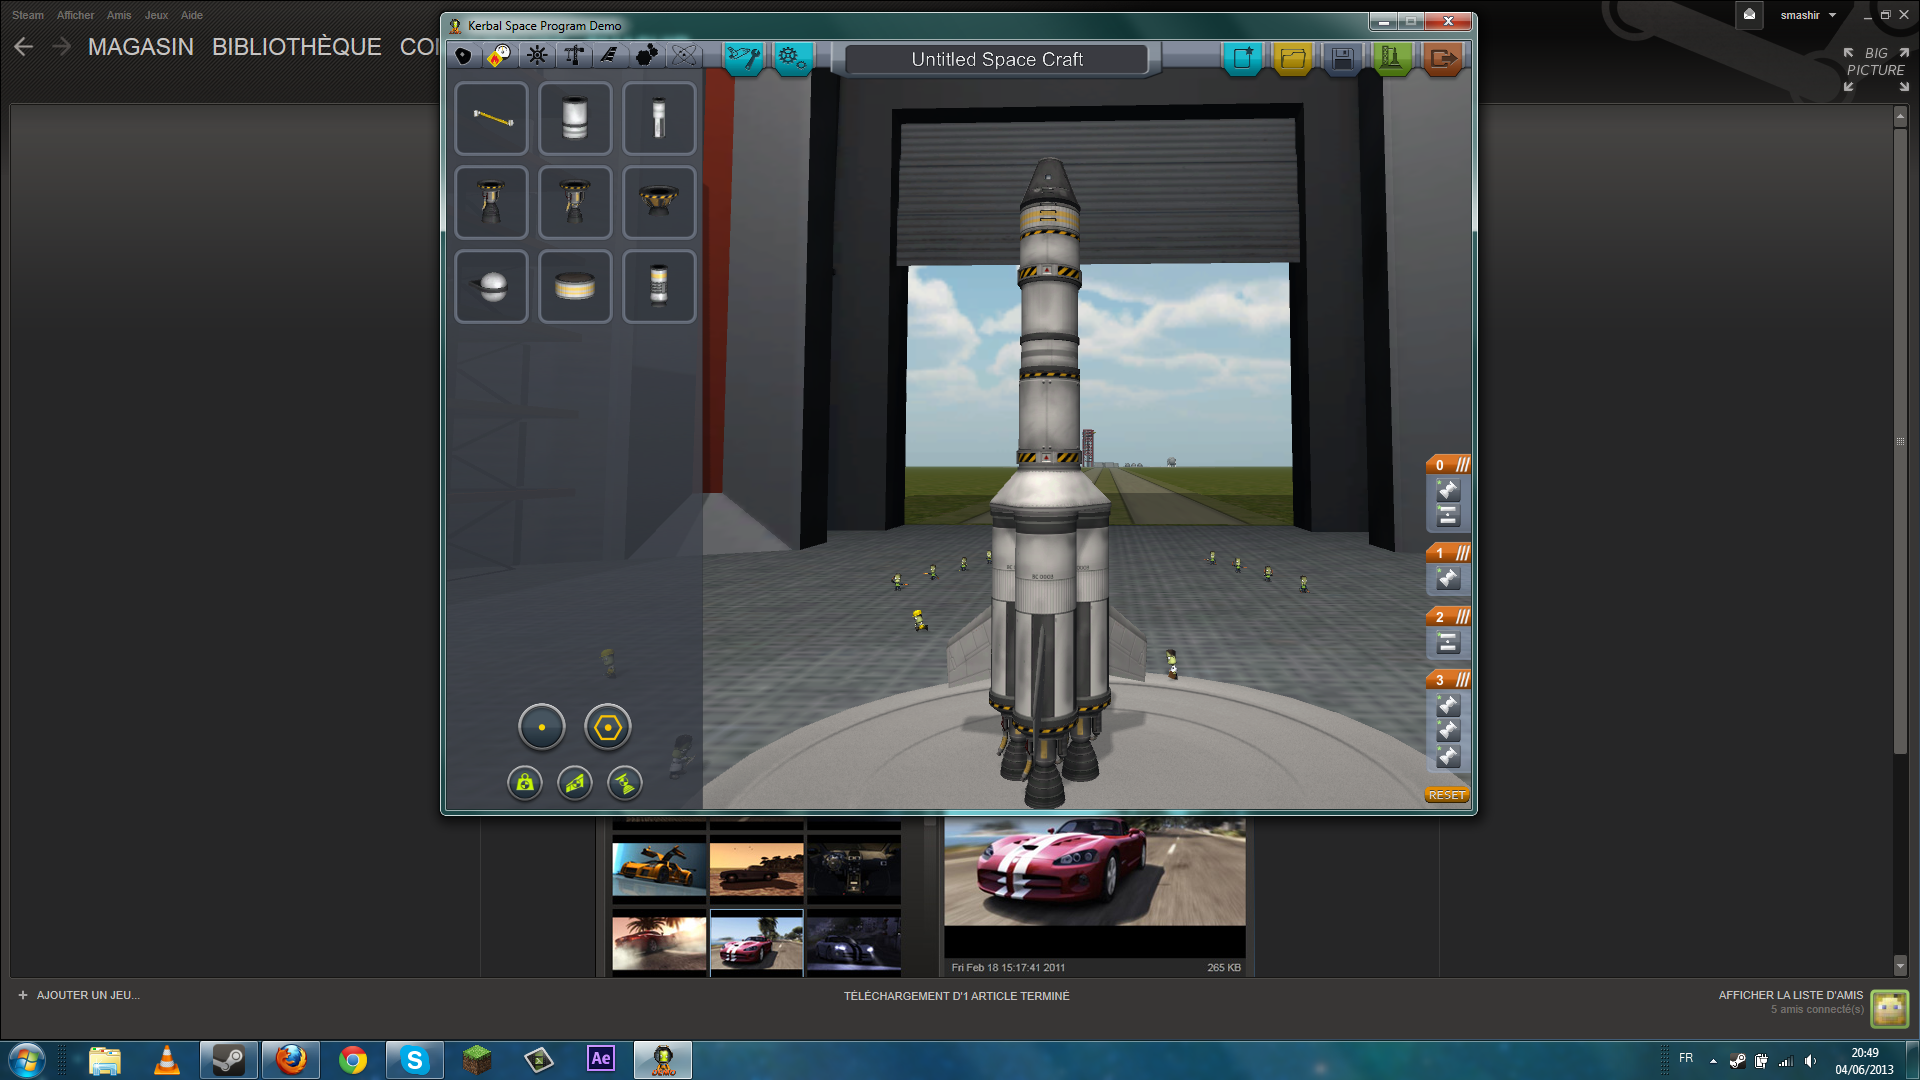
Task: Open the load craft folder button
Action: pyautogui.click(x=1292, y=58)
